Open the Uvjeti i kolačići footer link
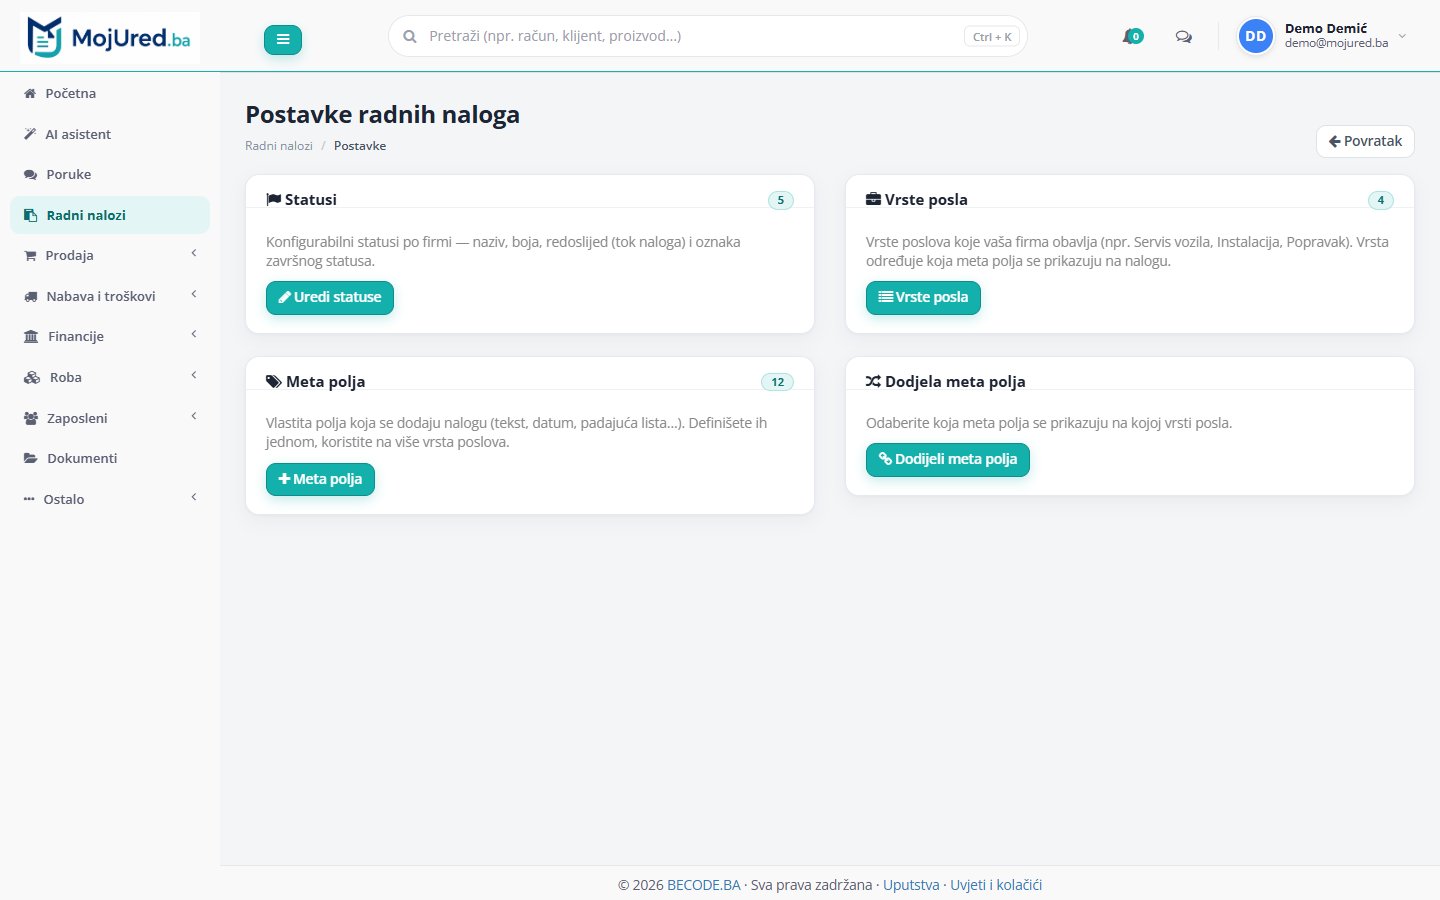 pyautogui.click(x=996, y=885)
